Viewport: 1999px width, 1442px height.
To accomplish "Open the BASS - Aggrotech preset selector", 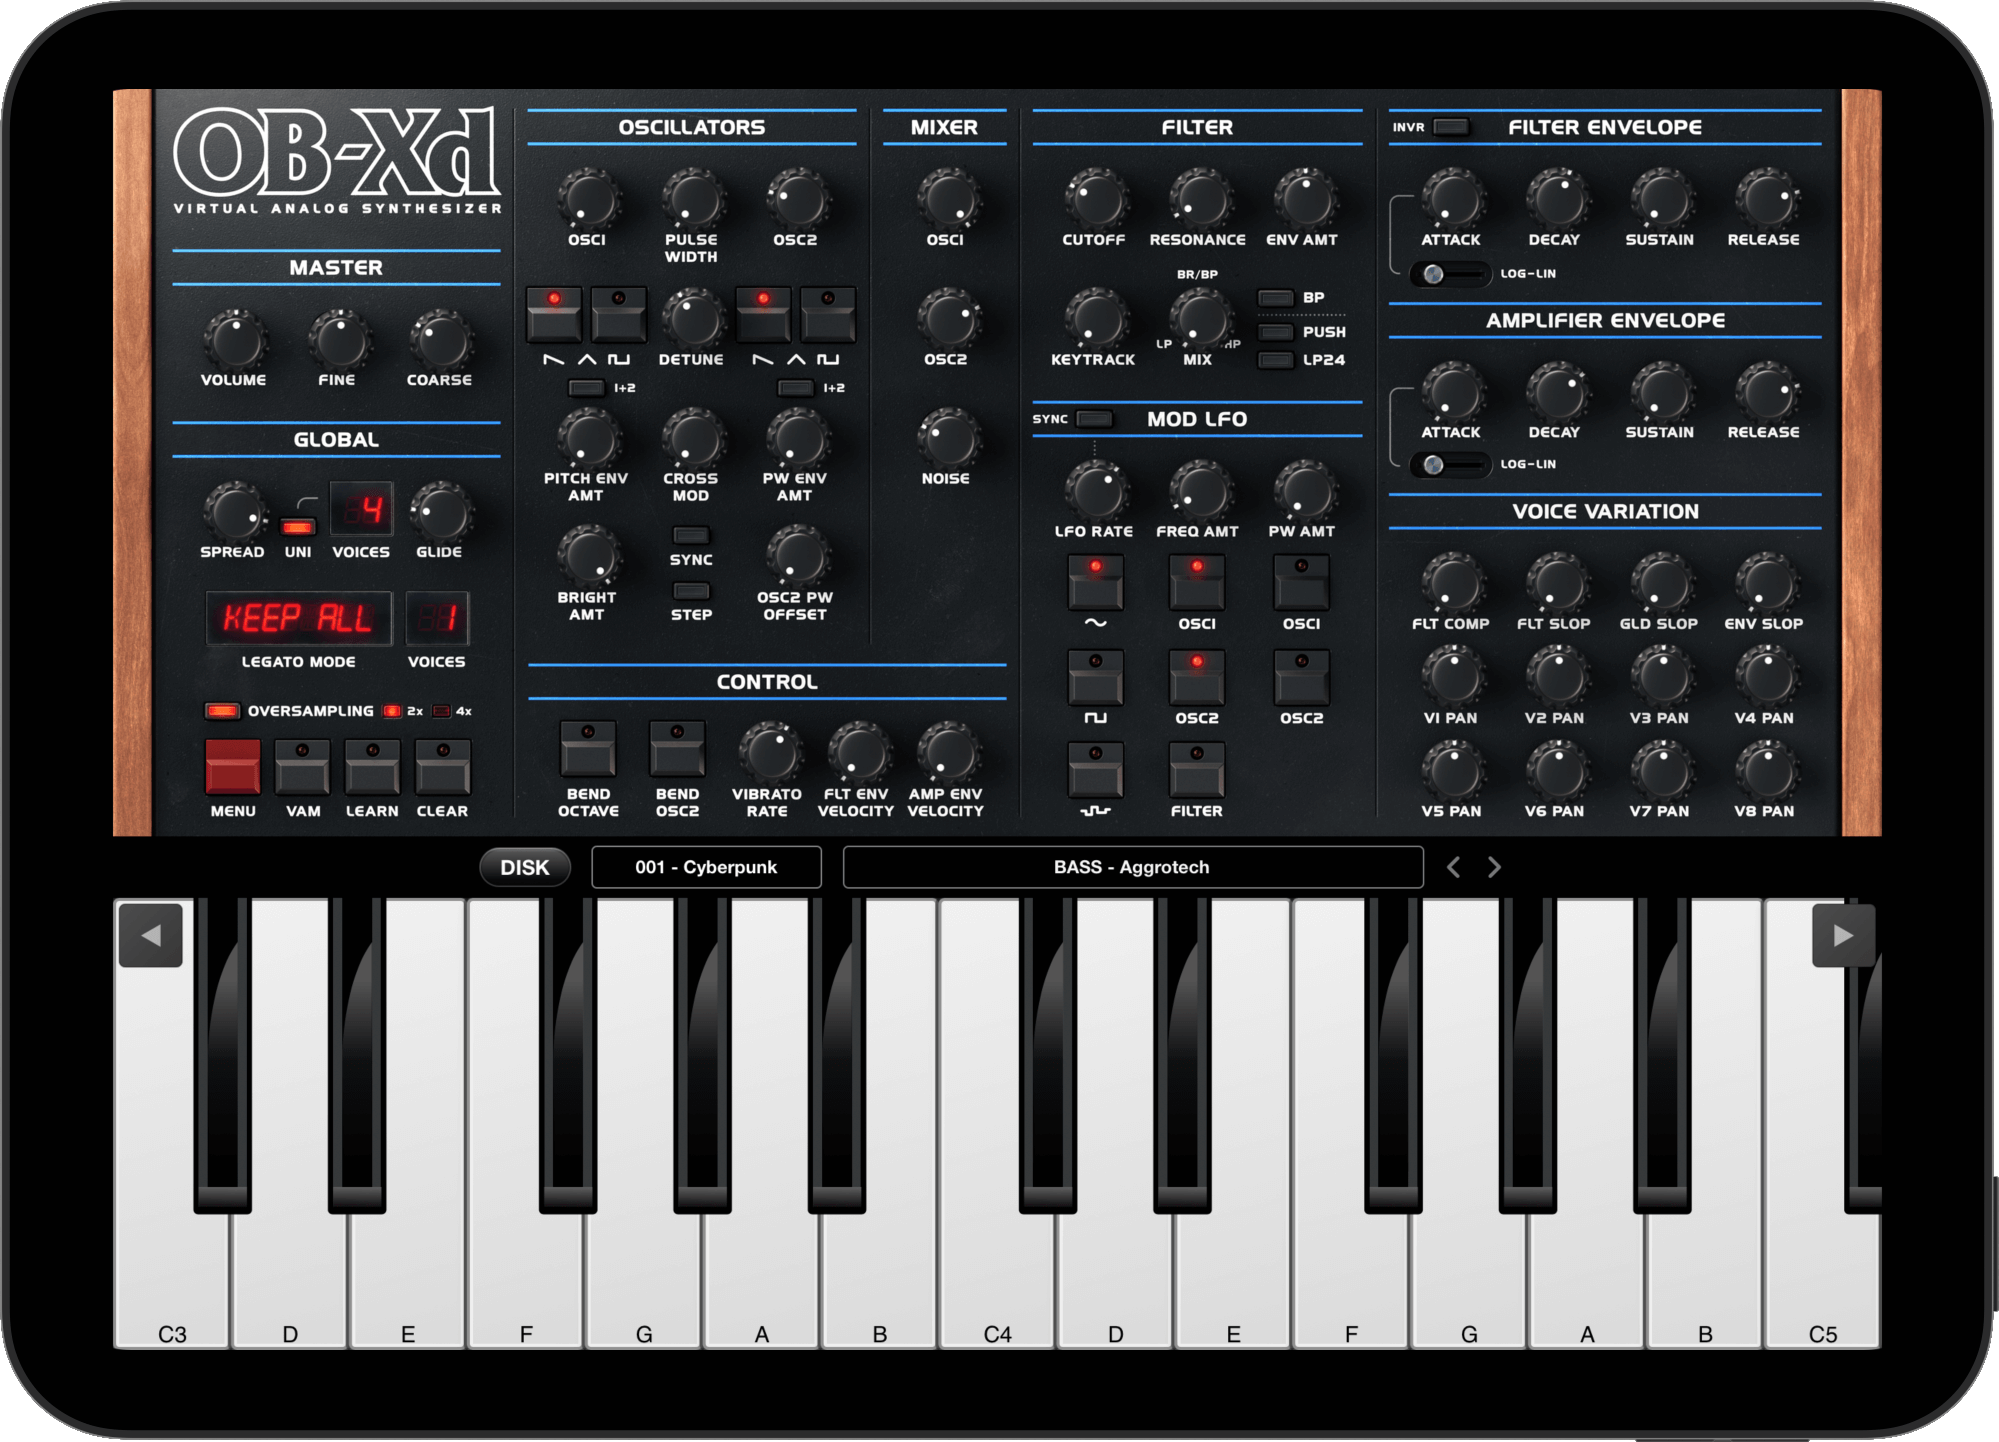I will (1132, 867).
